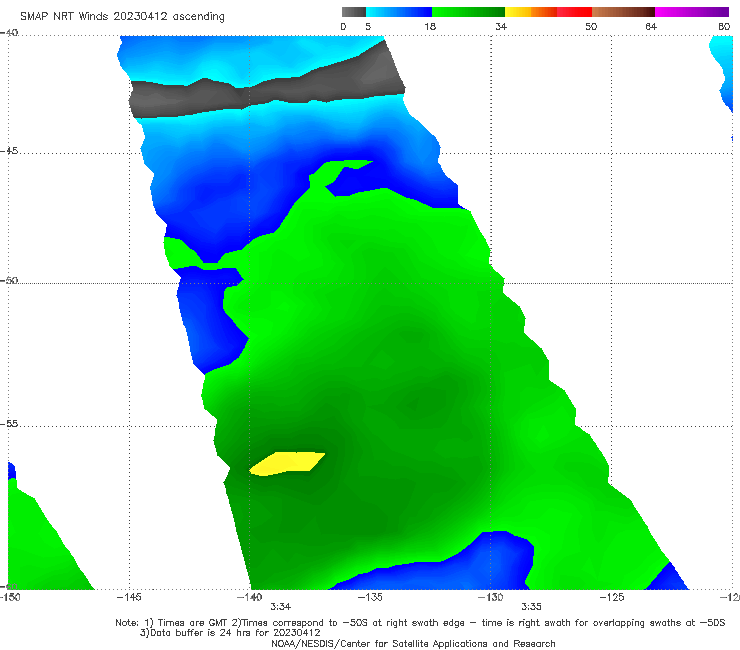The height and width of the screenshot is (650, 740).
Task: Click the longitude label '-130'
Action: click(491, 597)
